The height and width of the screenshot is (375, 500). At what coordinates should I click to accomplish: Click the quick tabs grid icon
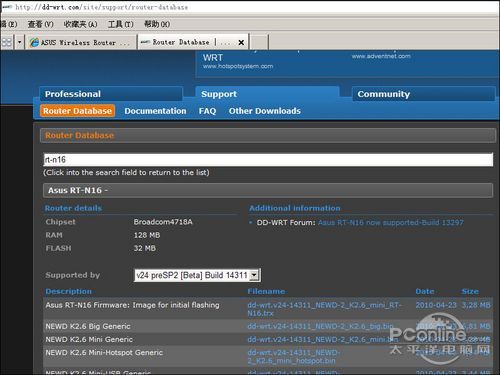(6, 42)
